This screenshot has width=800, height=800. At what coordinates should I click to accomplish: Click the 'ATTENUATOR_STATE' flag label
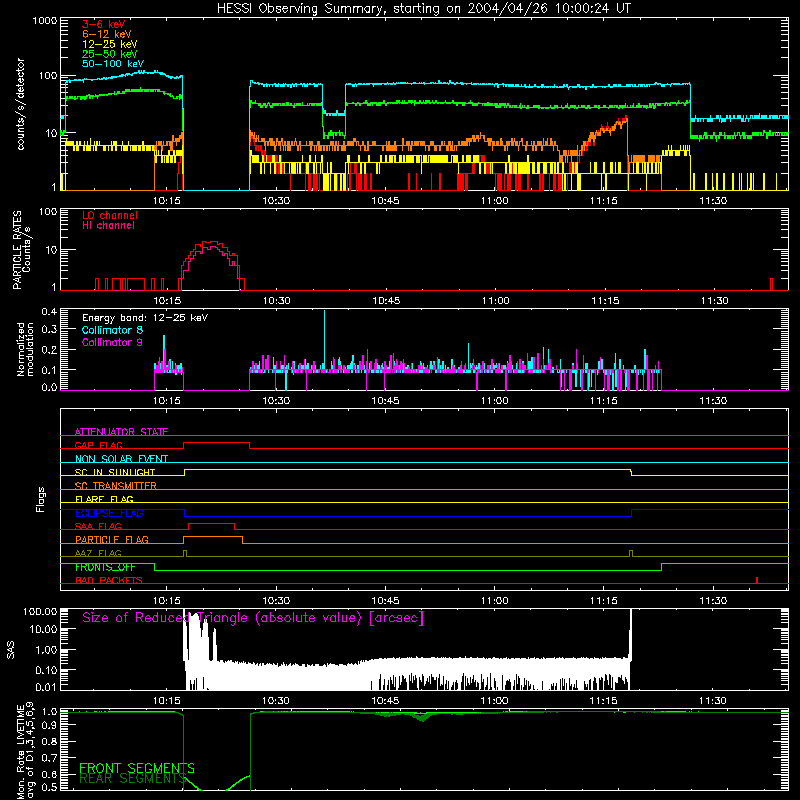(121, 432)
